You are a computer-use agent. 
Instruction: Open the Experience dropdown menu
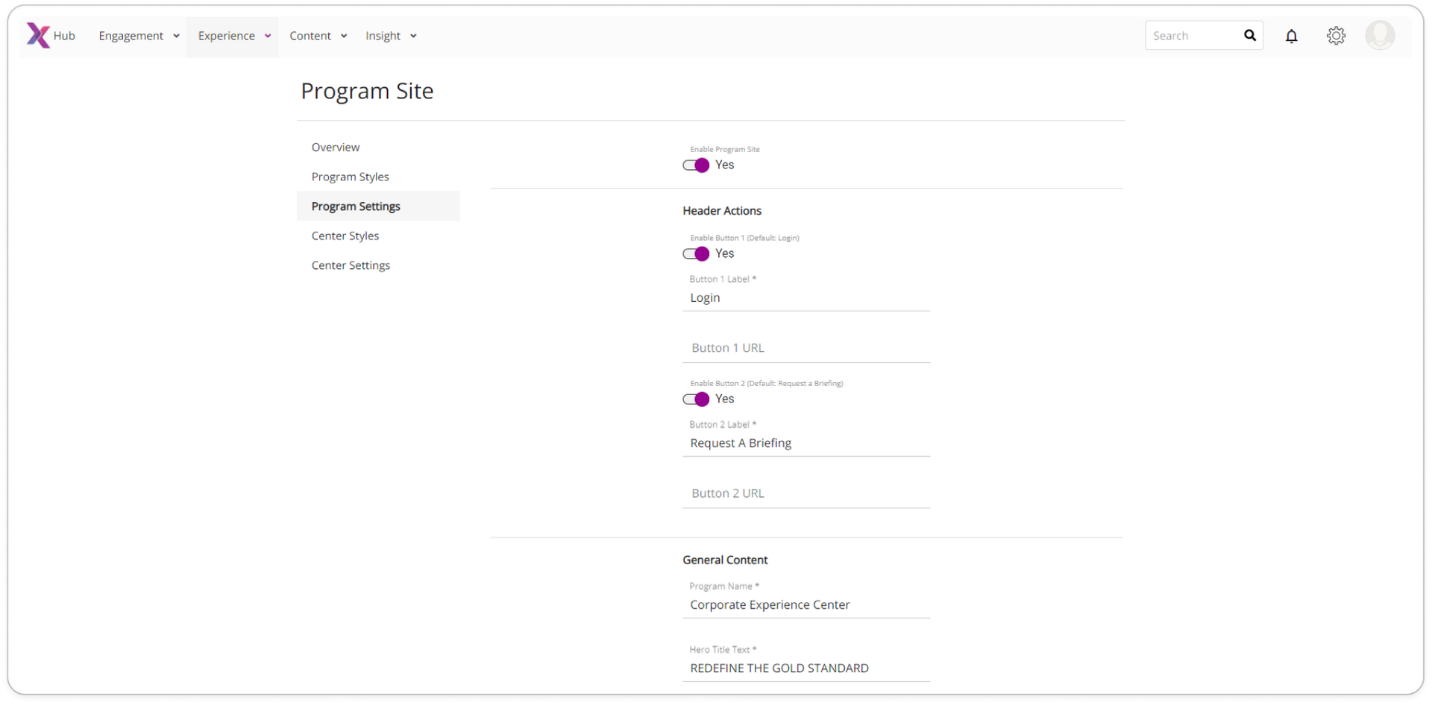tap(234, 36)
